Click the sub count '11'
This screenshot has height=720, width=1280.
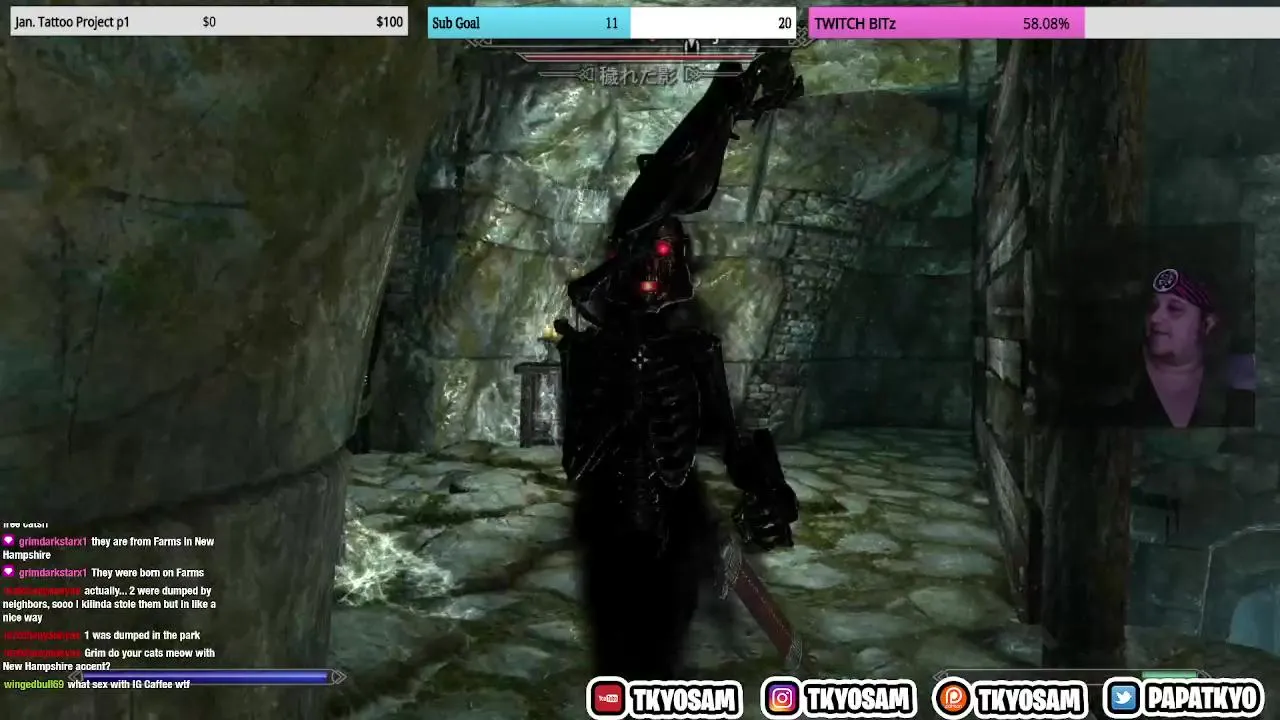612,23
